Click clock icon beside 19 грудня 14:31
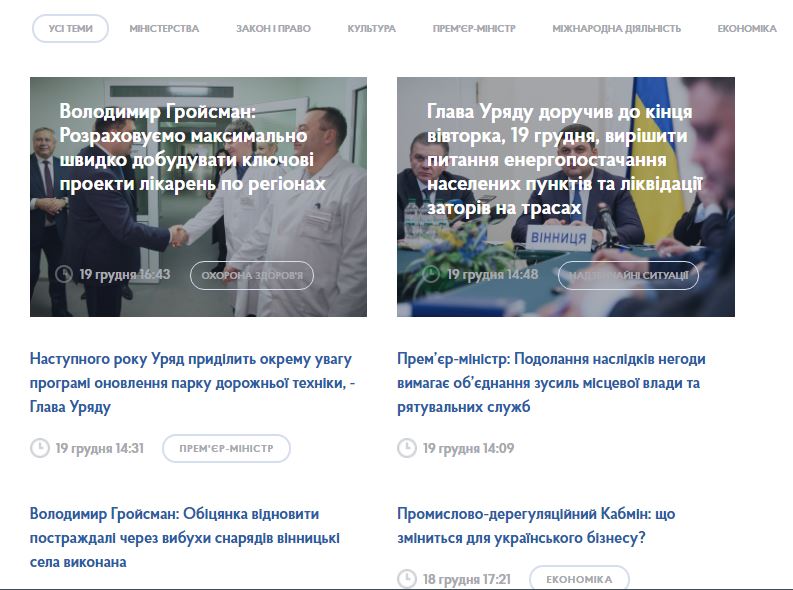 (39, 448)
